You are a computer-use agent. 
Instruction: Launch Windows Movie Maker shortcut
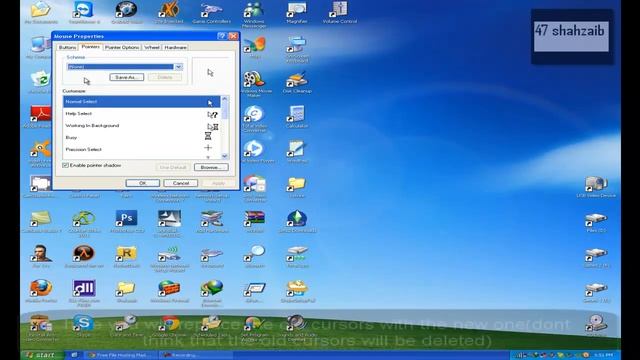[x=254, y=84]
